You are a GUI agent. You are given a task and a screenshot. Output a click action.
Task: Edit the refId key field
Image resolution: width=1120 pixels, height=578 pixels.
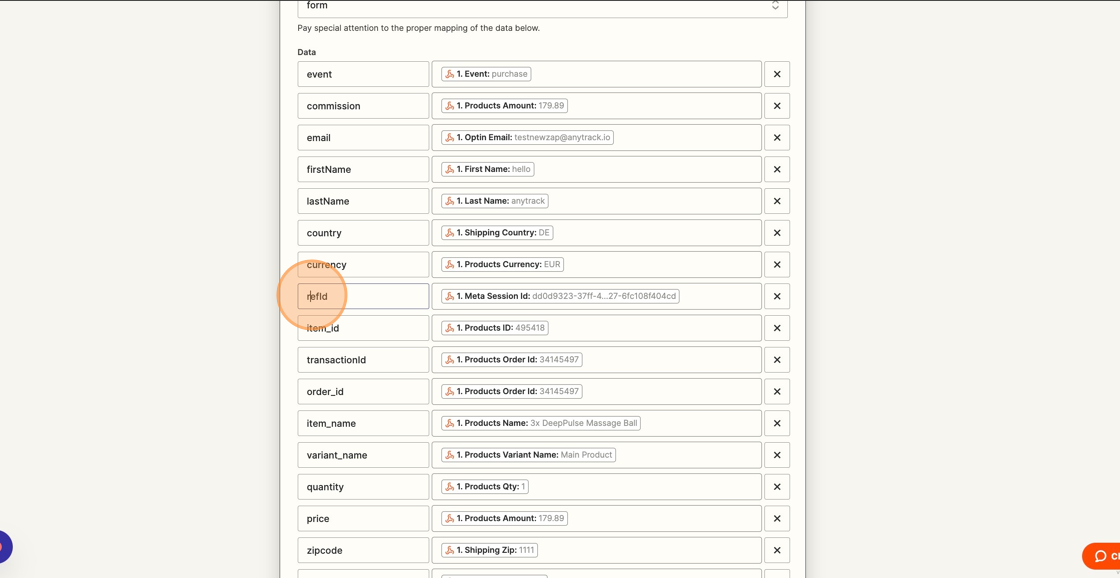pyautogui.click(x=364, y=296)
